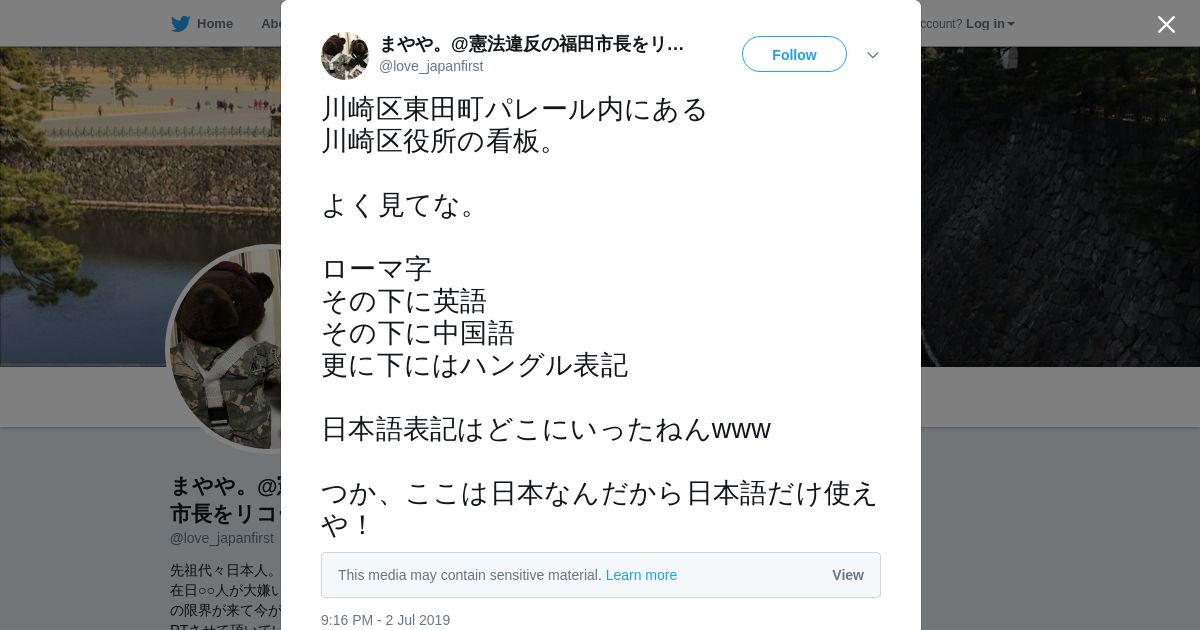
Task: Open the Learn more link
Action: pos(641,575)
